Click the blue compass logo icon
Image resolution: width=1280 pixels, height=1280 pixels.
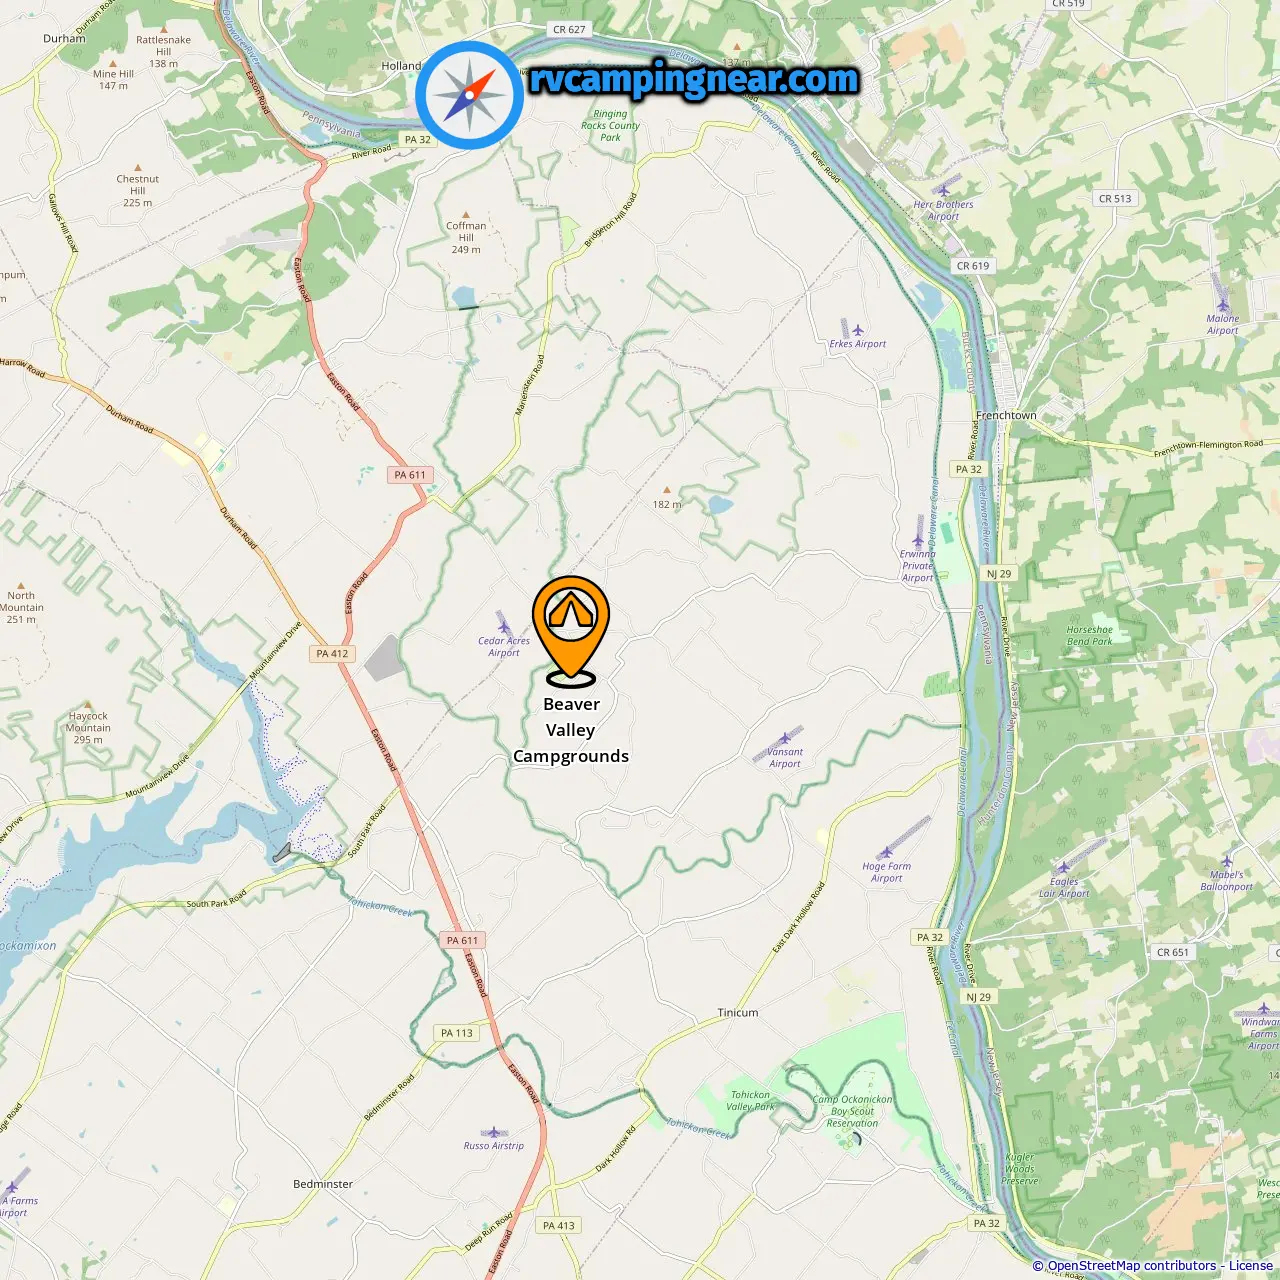tap(470, 95)
